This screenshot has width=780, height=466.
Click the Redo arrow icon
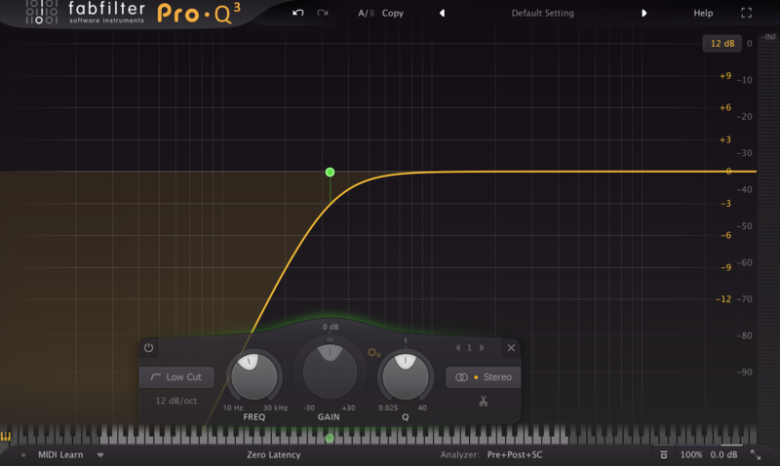[x=323, y=13]
